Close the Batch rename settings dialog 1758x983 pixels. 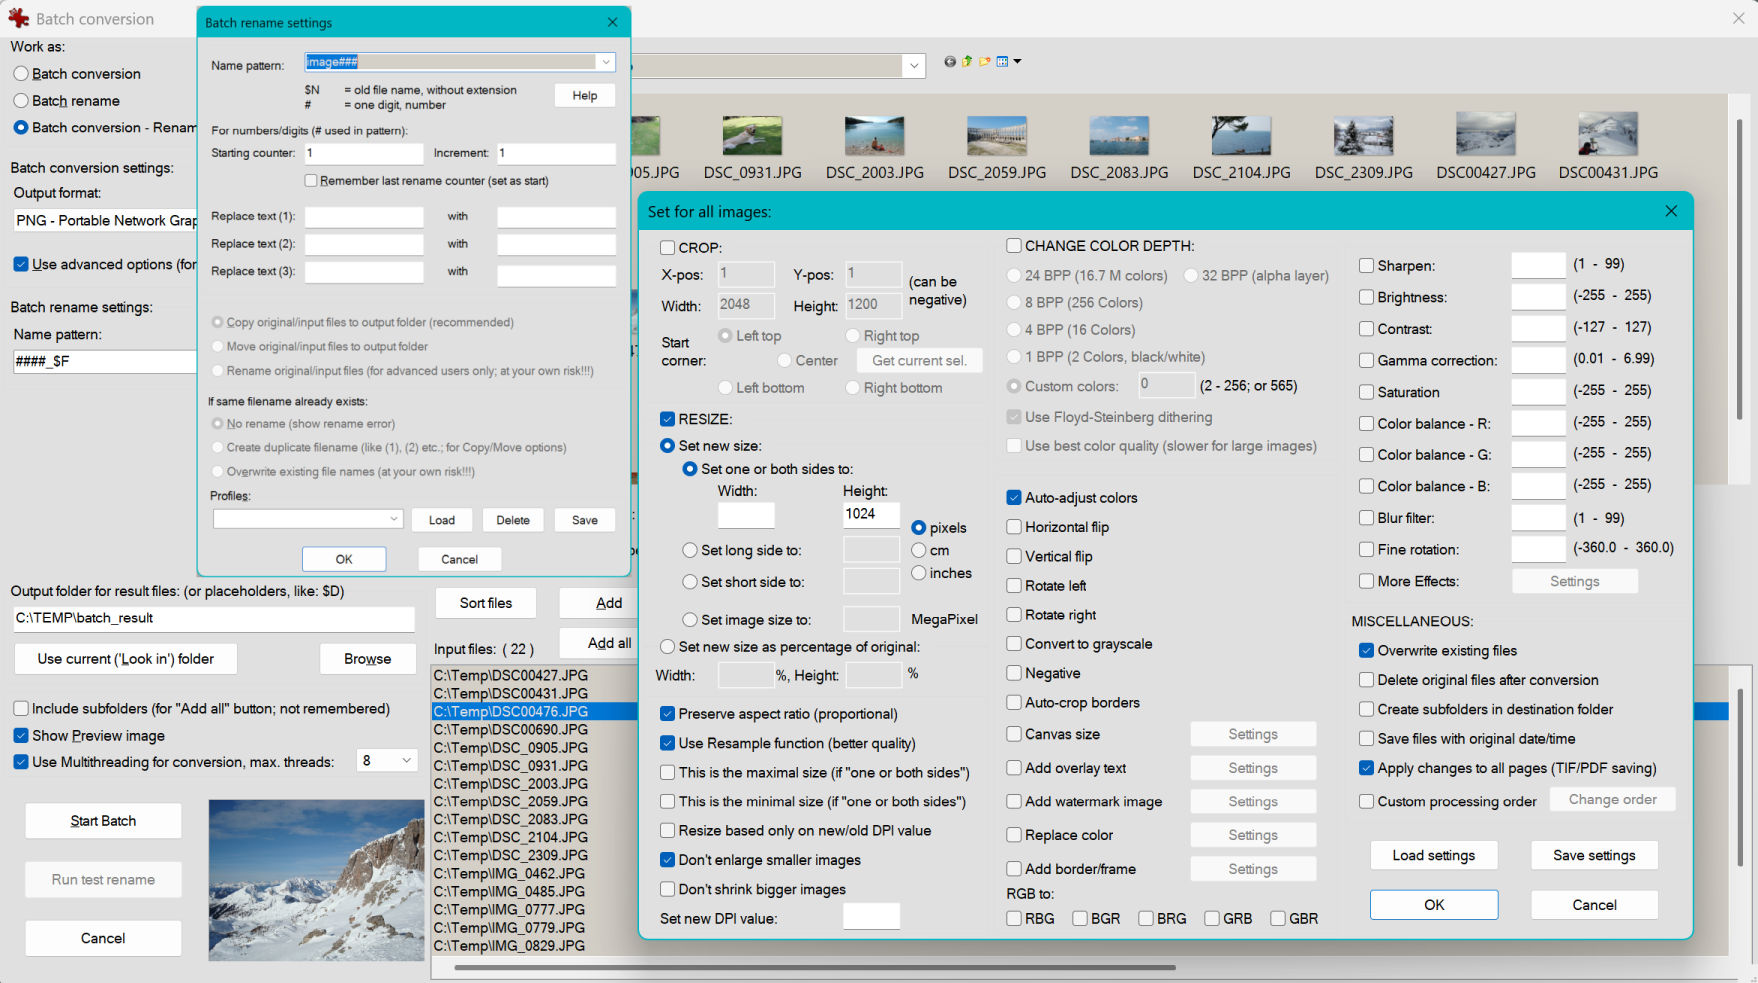coord(612,22)
